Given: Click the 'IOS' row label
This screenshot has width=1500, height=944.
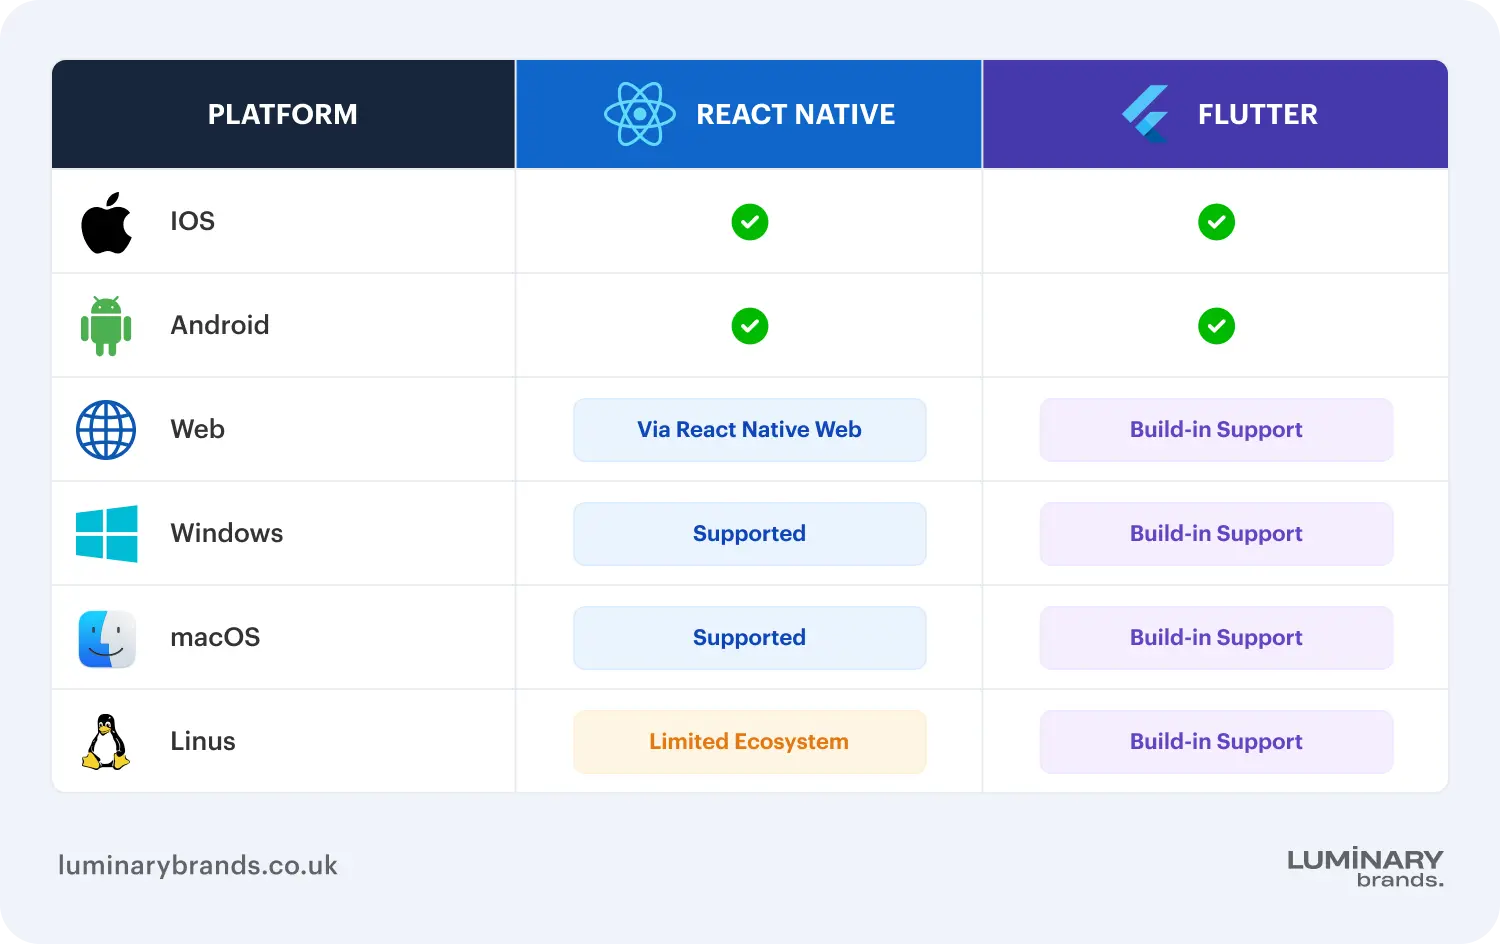Looking at the screenshot, I should (x=193, y=221).
